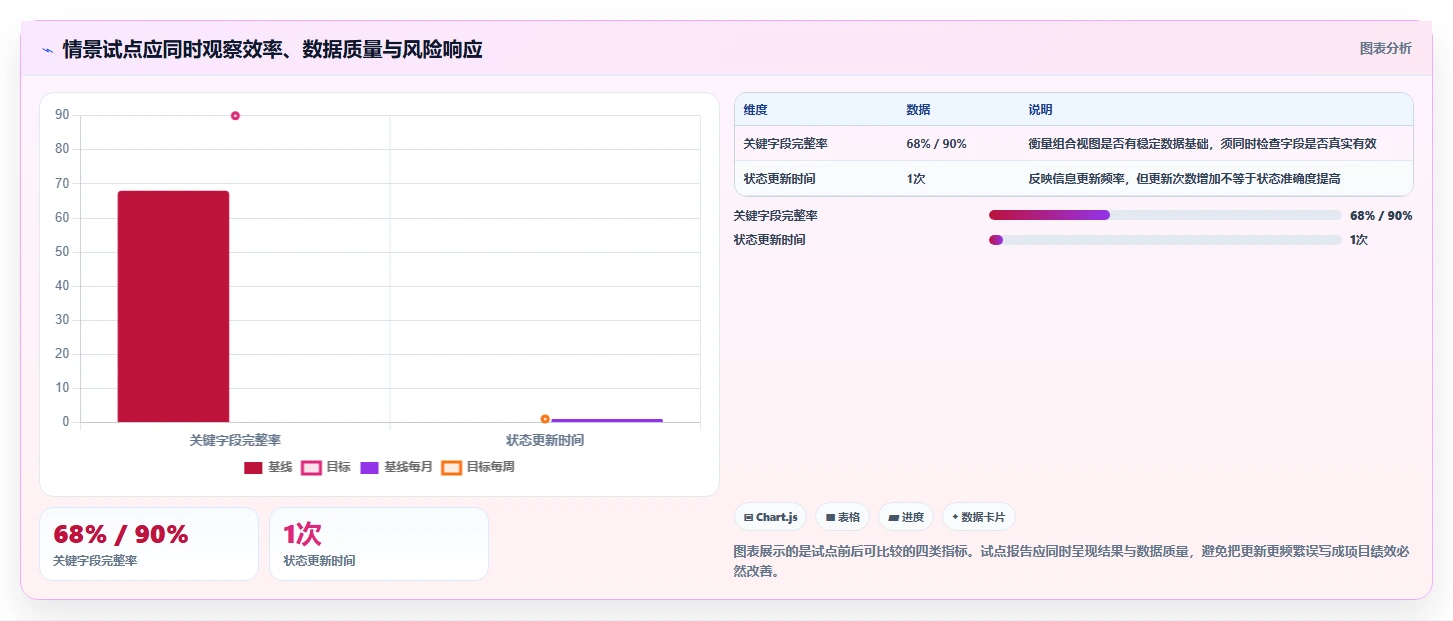Click the 状态更新时间 label beside progress bar
The image size is (1453, 621).
pyautogui.click(x=770, y=240)
